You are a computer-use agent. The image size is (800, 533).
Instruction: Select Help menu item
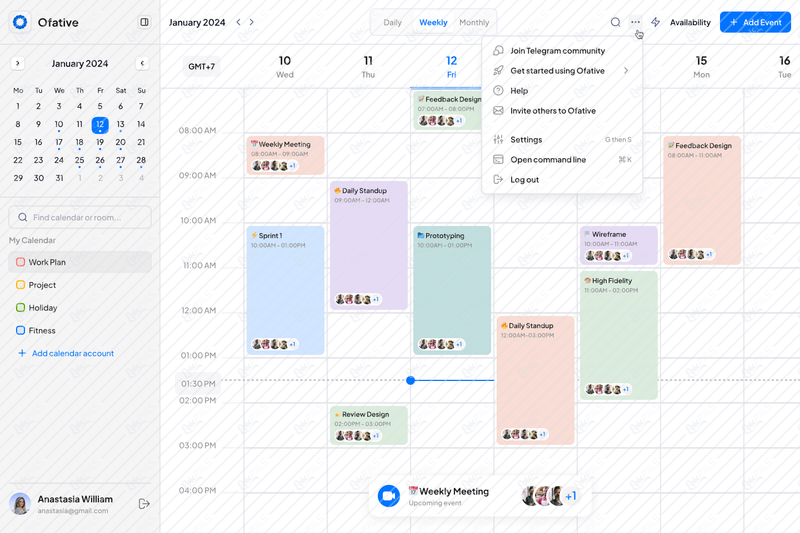562,90
